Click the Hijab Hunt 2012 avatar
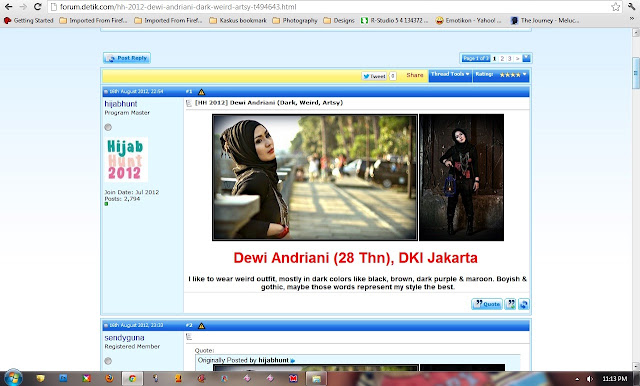Viewport: 640px width, 386px height. coord(126,160)
